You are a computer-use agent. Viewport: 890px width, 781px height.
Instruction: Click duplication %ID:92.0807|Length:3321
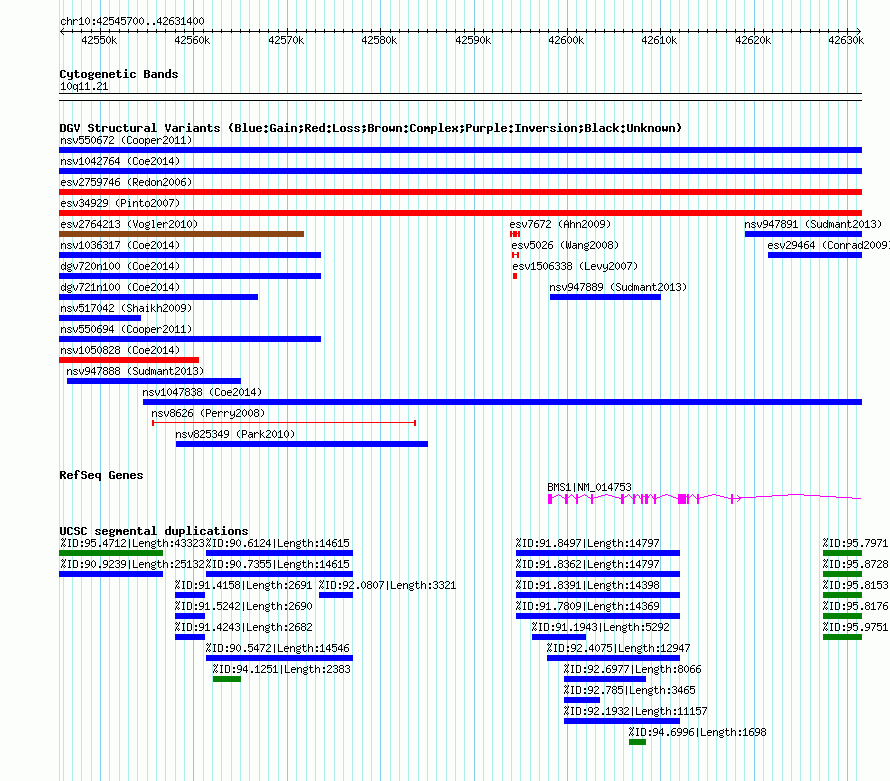pos(388,585)
